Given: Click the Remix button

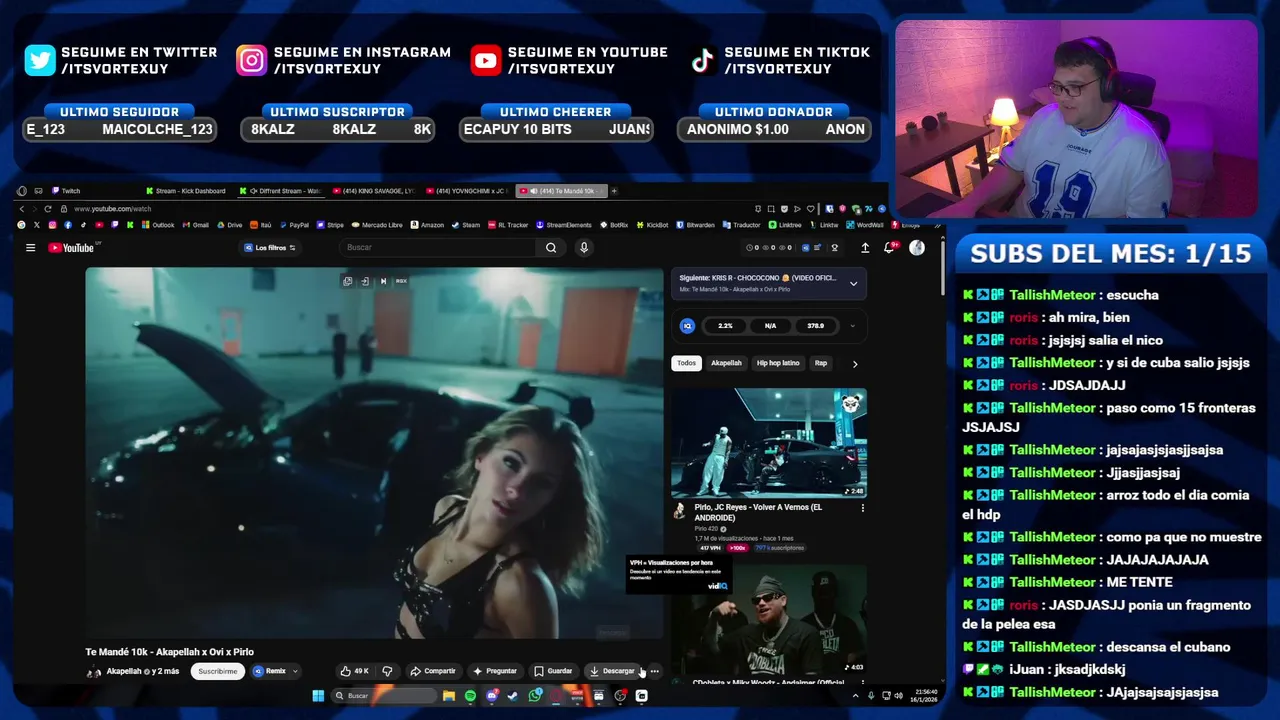Looking at the screenshot, I should pyautogui.click(x=269, y=671).
